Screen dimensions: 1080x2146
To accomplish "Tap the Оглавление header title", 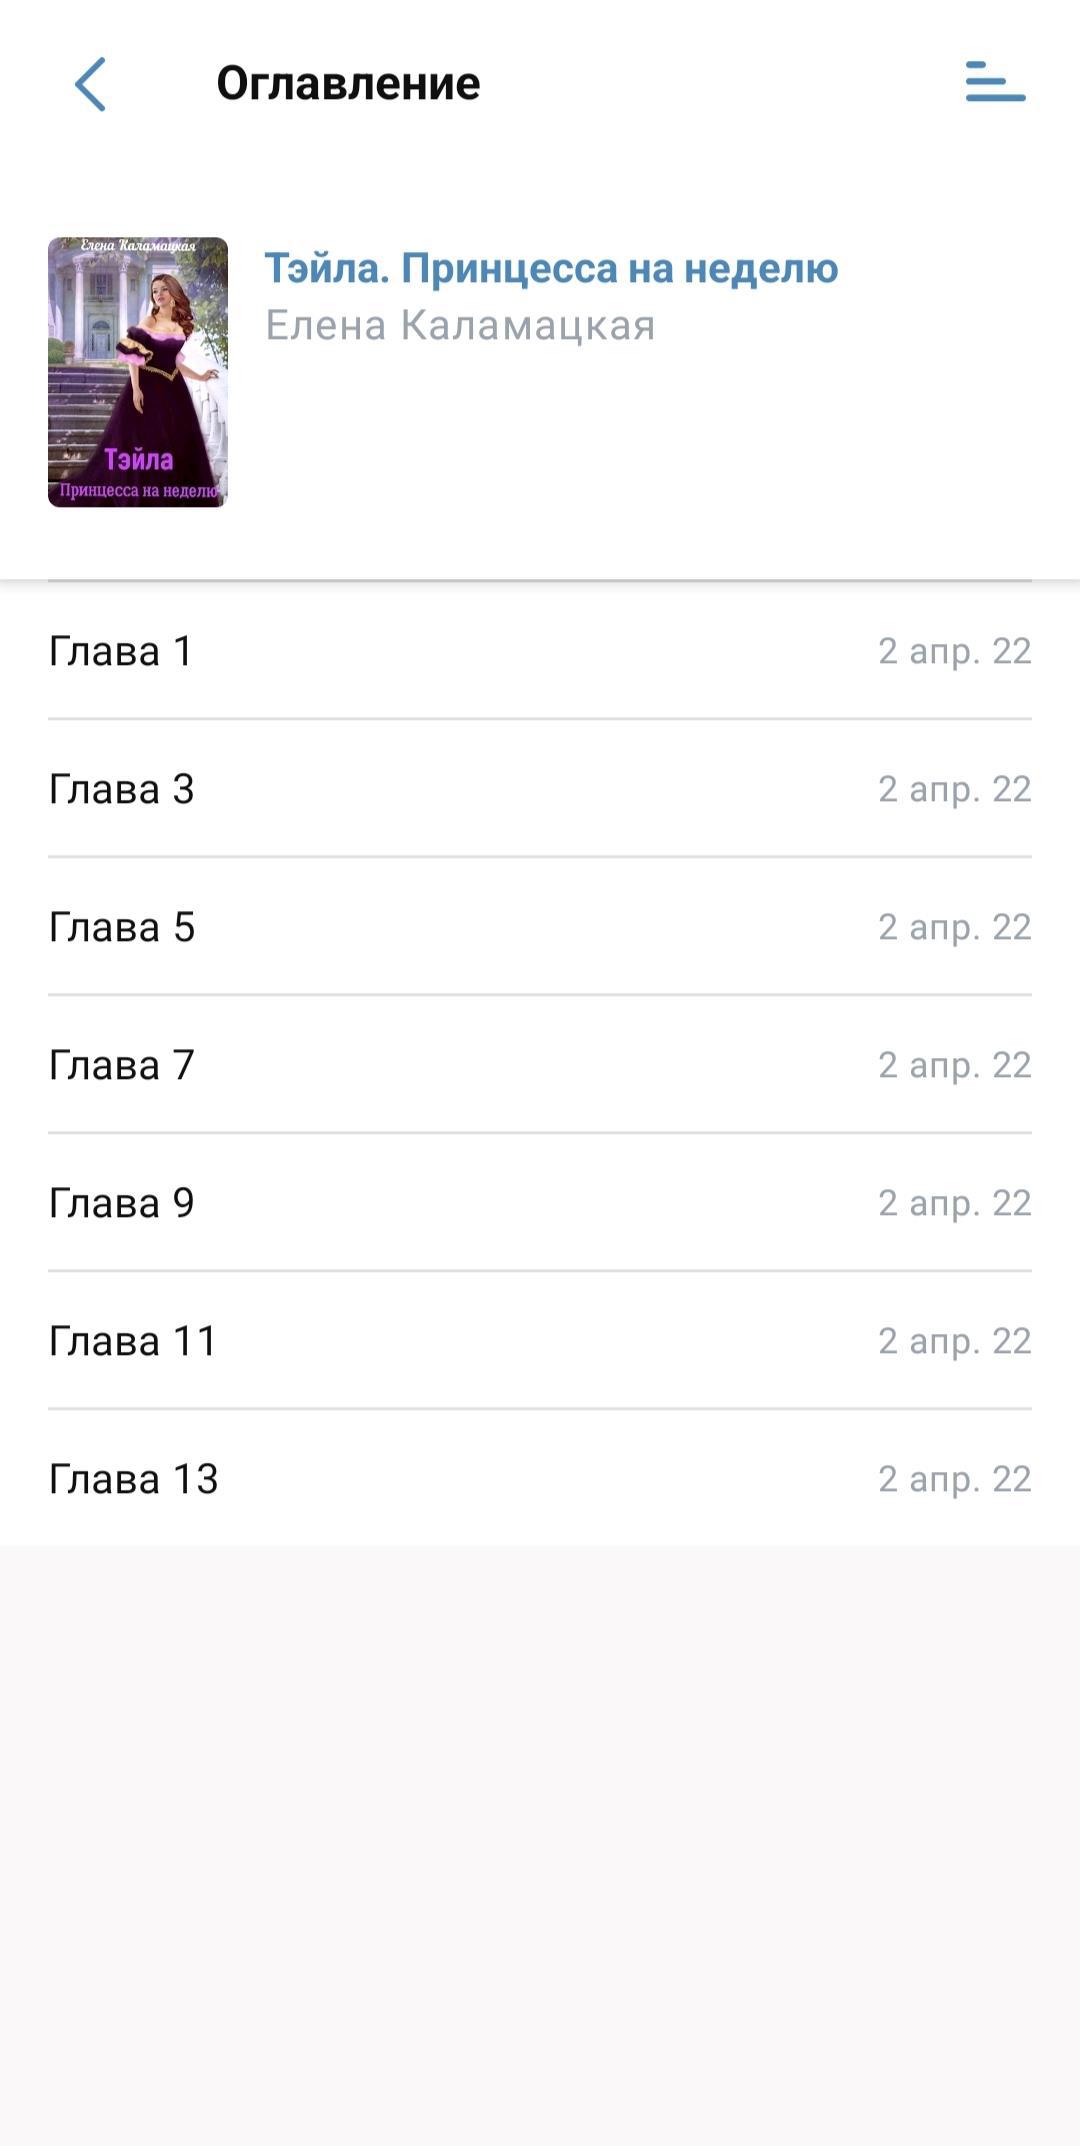I will point(348,83).
